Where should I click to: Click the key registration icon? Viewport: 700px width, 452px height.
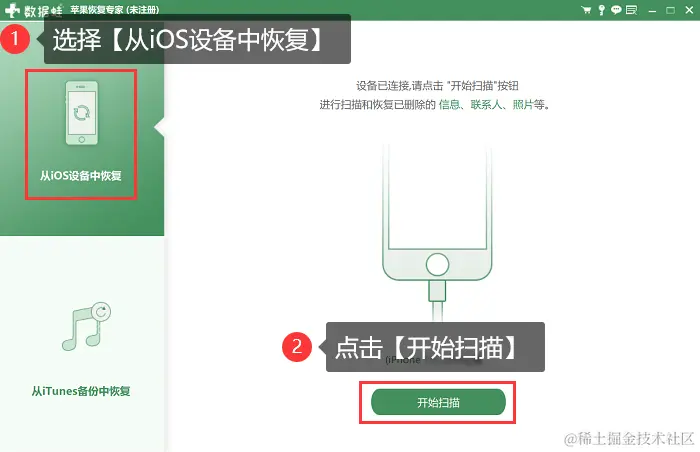[x=601, y=10]
